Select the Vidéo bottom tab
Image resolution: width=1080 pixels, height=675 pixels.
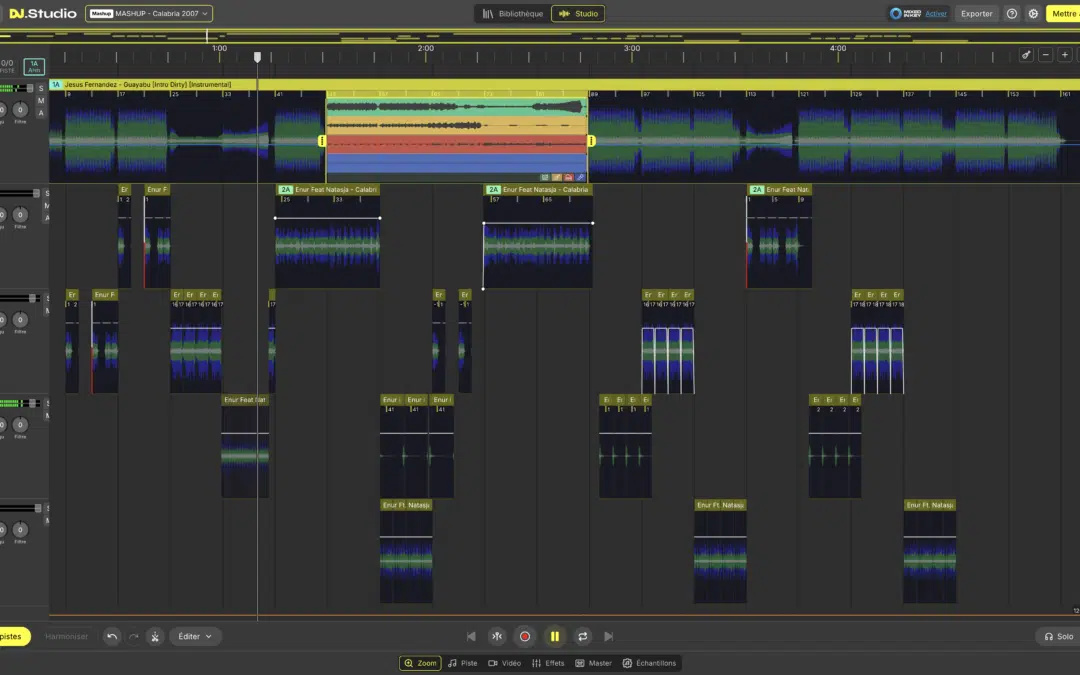(505, 663)
